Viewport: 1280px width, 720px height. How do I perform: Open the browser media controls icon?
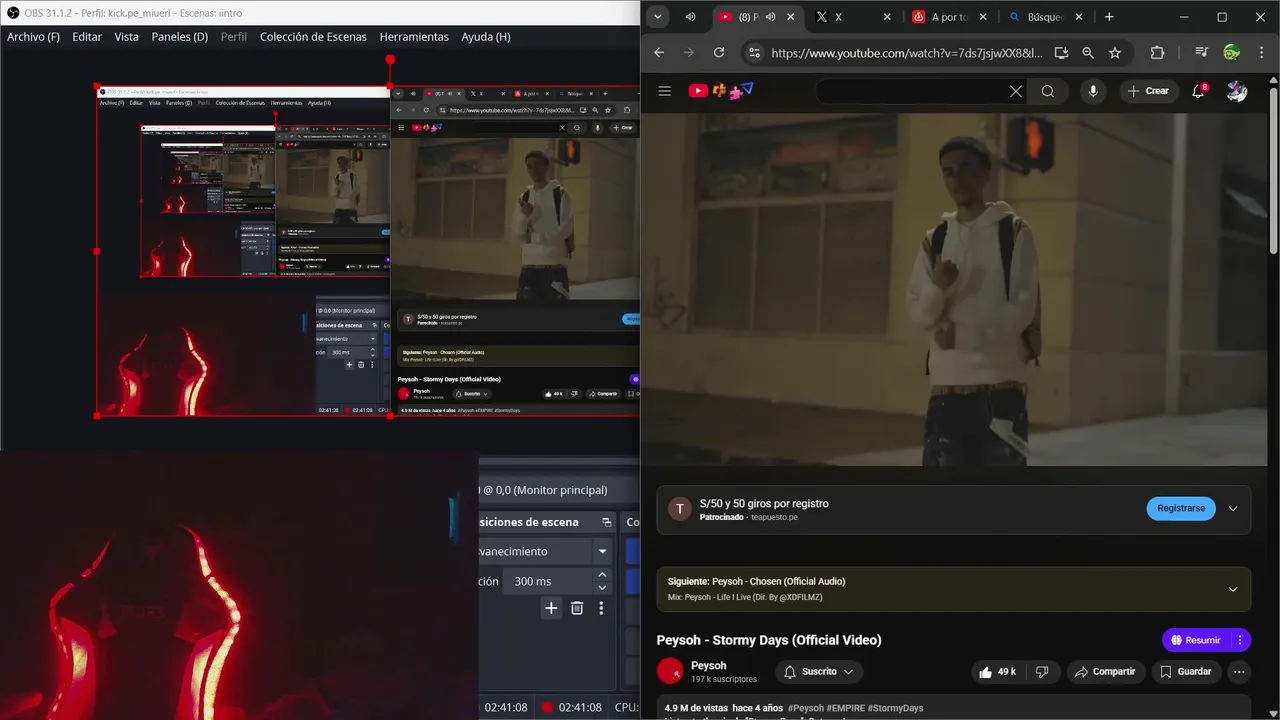[x=1202, y=53]
